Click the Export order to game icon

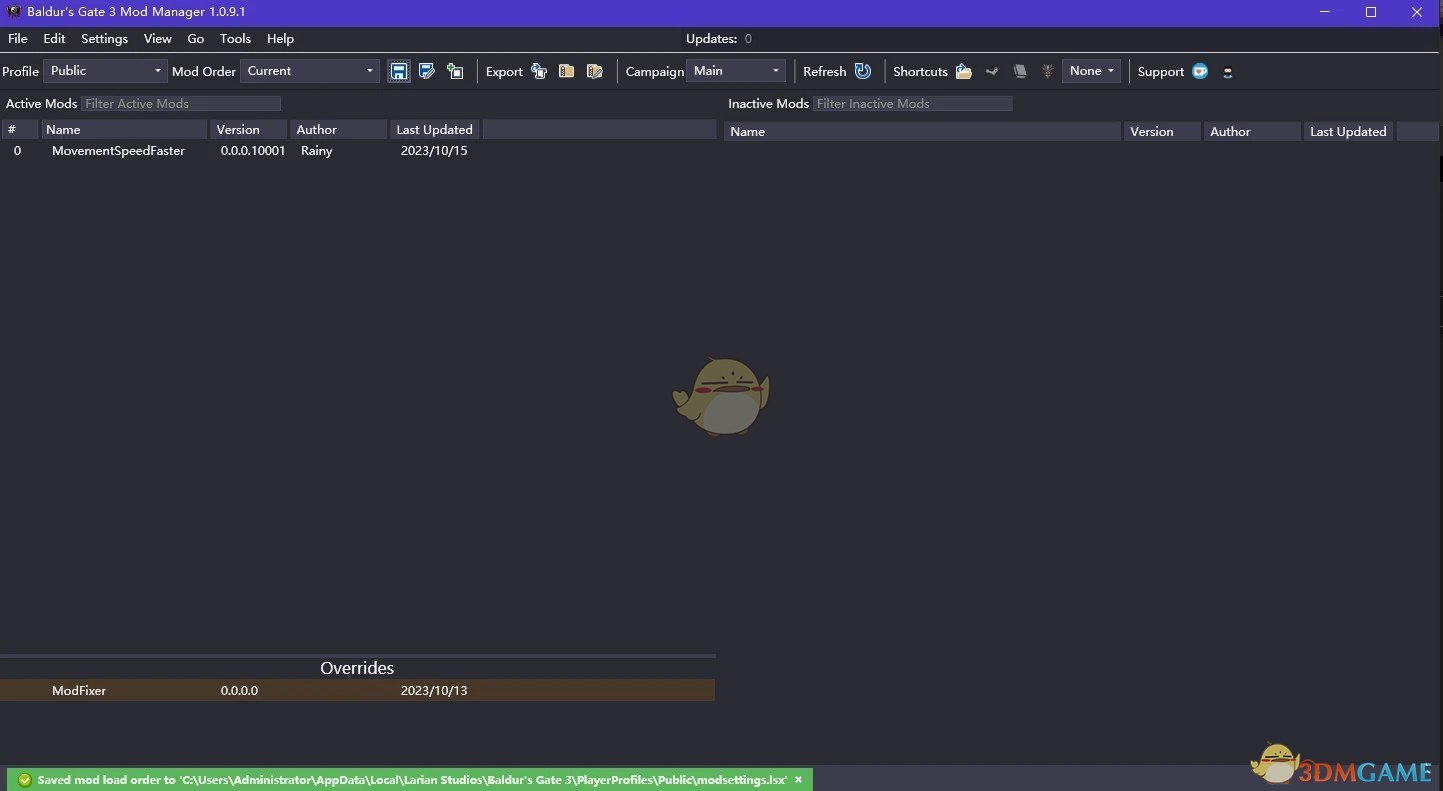click(x=539, y=71)
